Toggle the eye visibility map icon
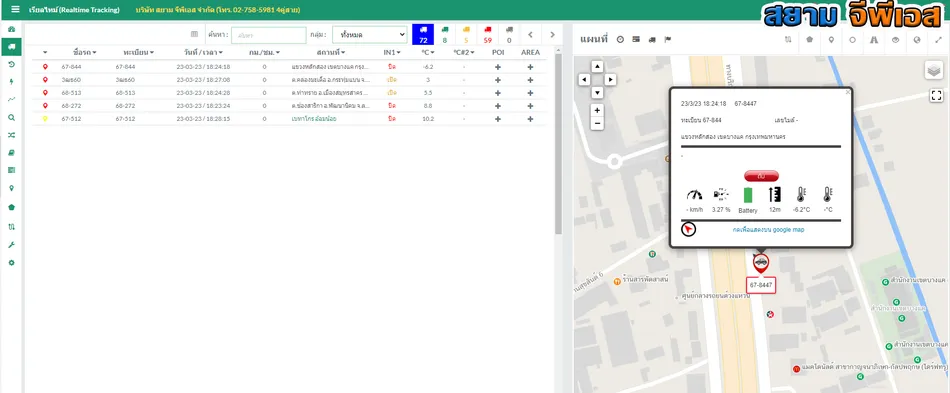This screenshot has width=950, height=393. [895, 39]
